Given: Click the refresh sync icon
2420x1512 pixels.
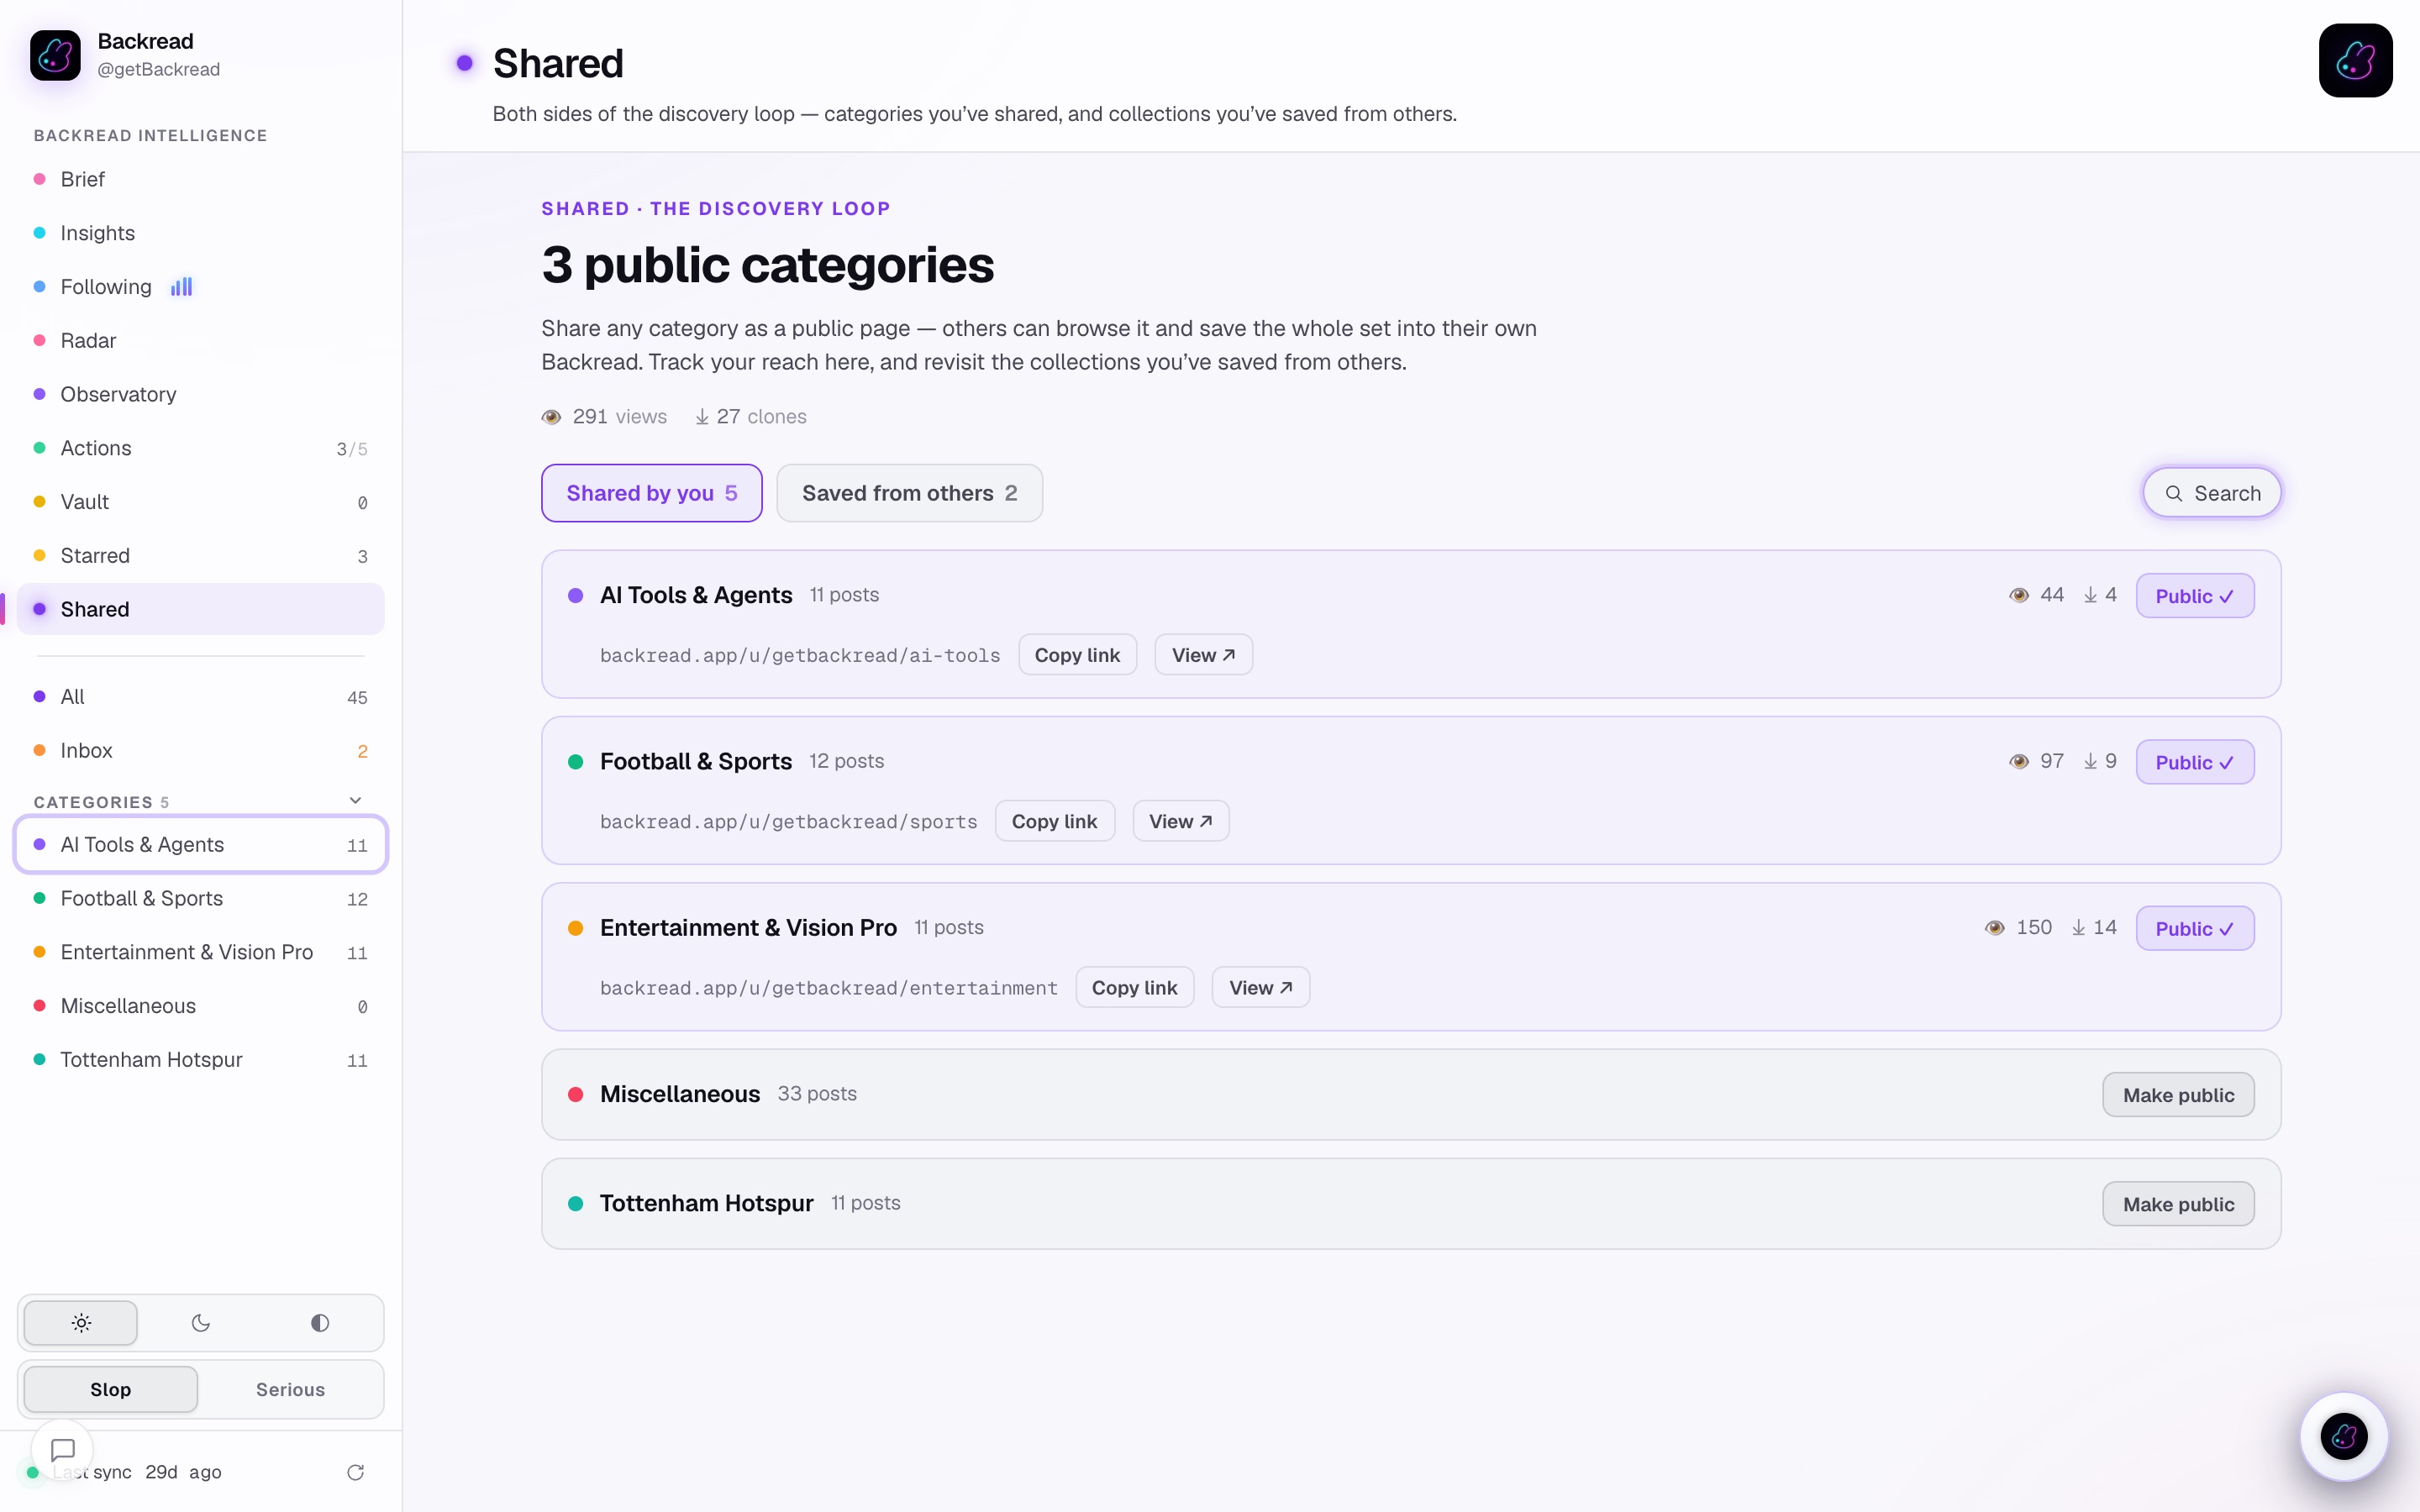Looking at the screenshot, I should 355,1472.
